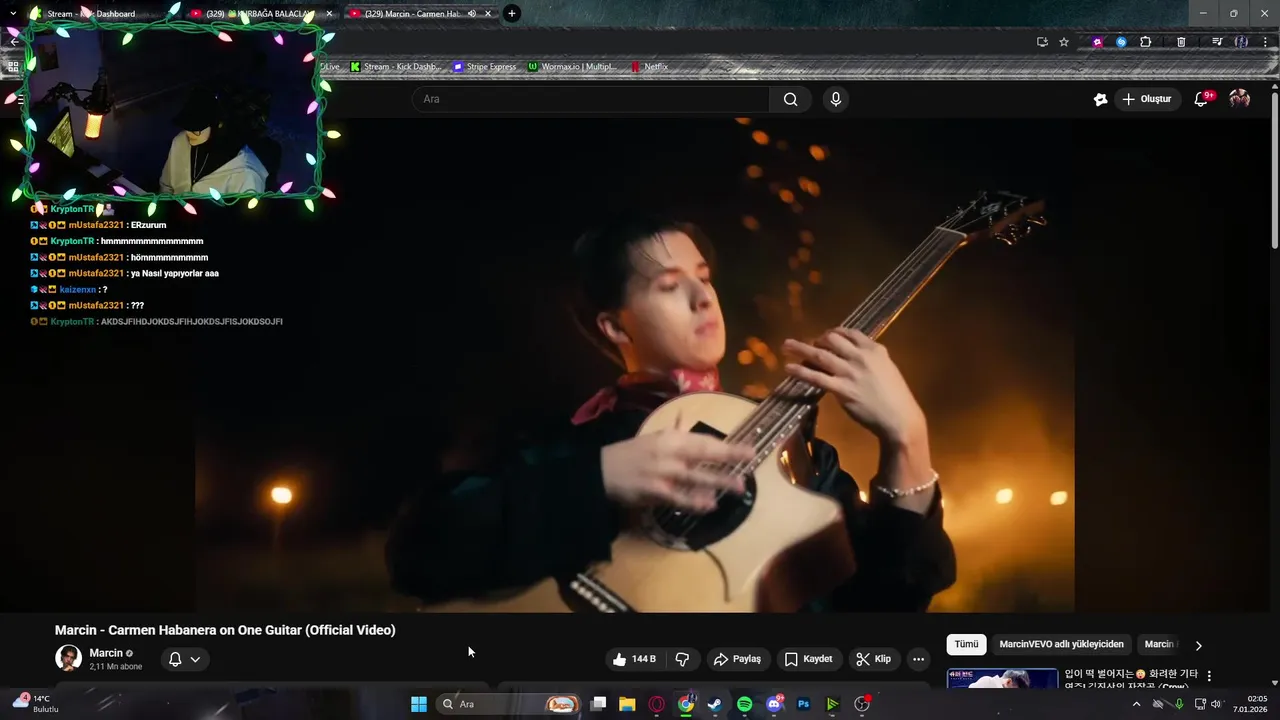The height and width of the screenshot is (720, 1280).
Task: Toggle the channel notification bell for Marcin
Action: click(175, 659)
